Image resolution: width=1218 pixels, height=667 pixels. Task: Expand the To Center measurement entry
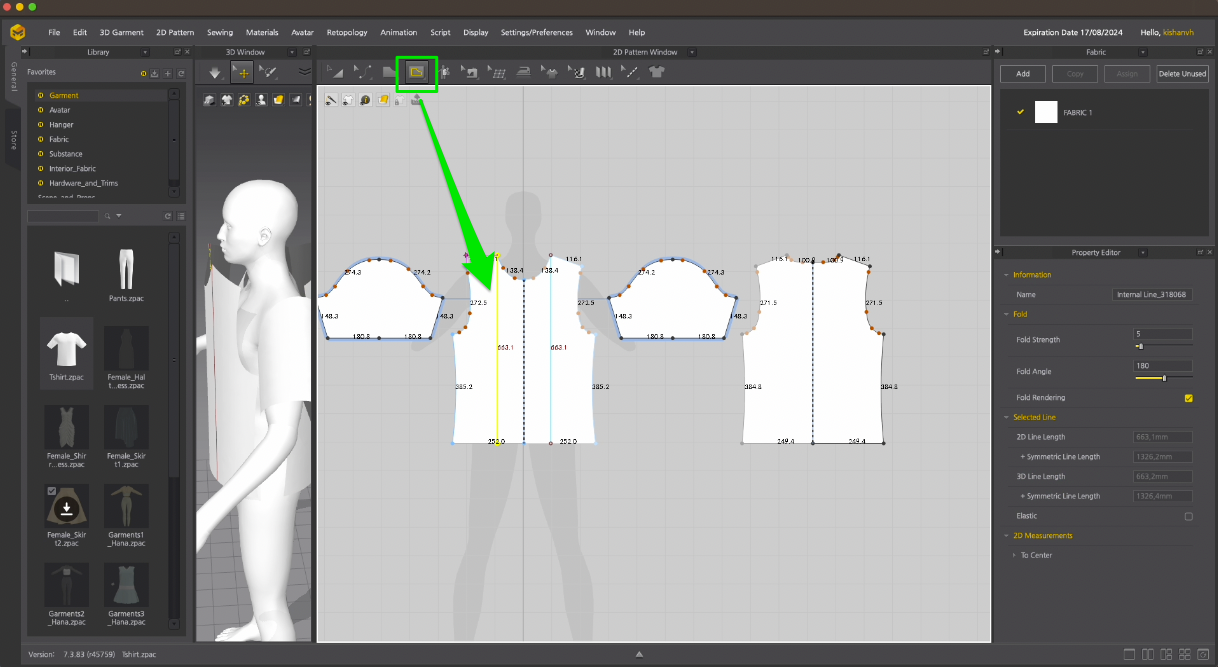point(1014,555)
